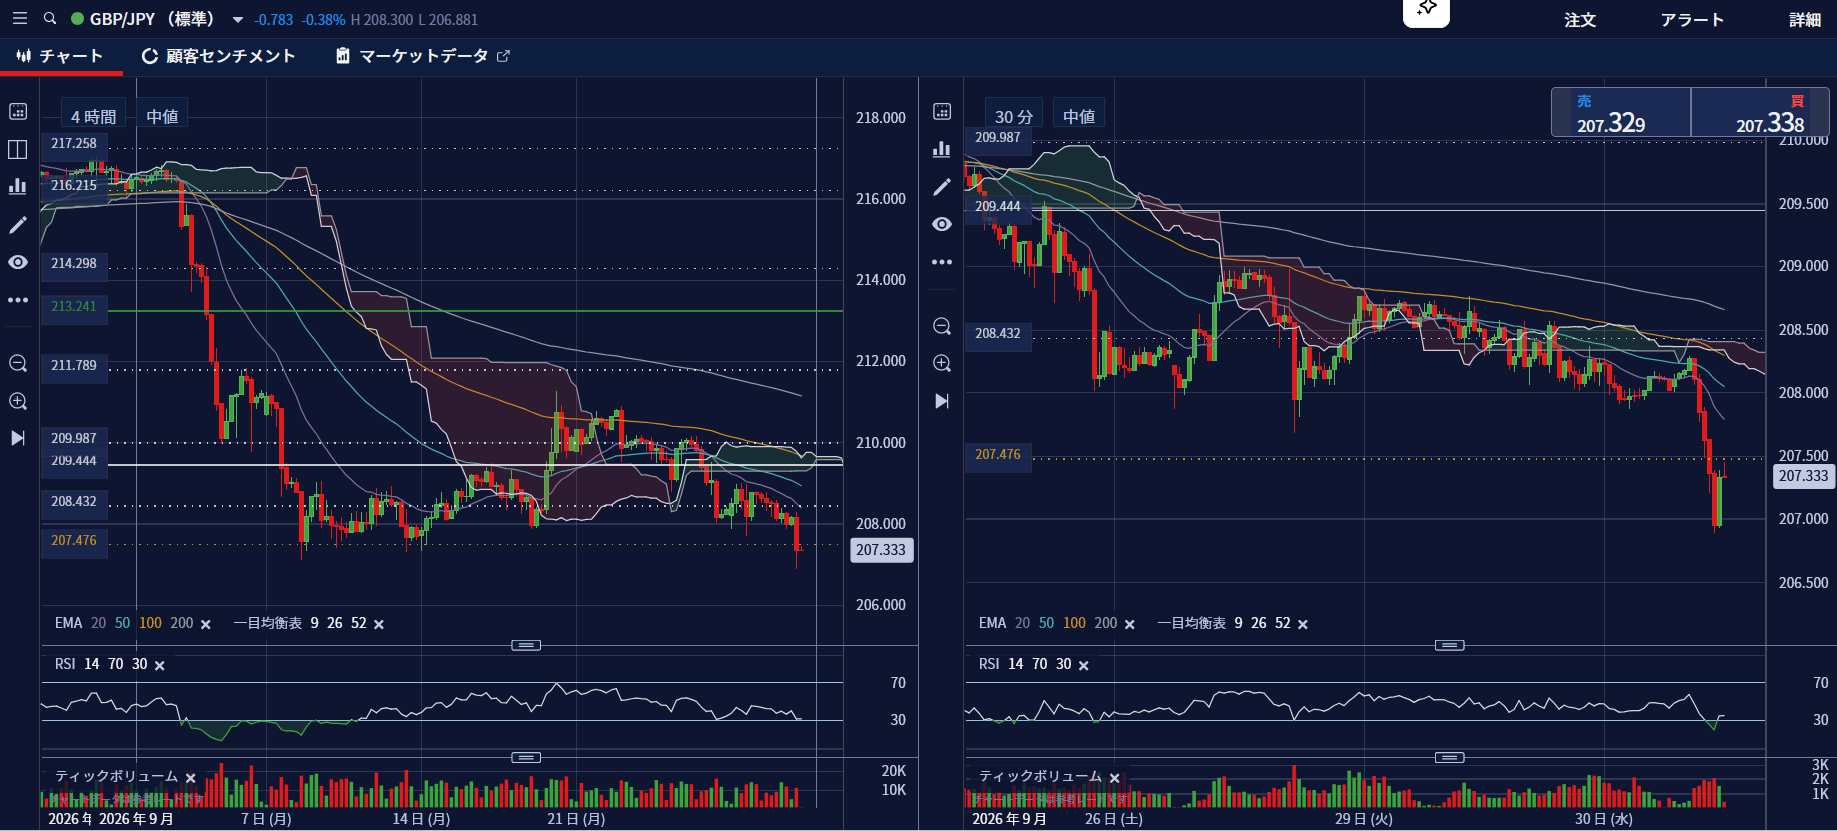Open マーケットデータ external link tab
This screenshot has height=831, width=1837.
tap(423, 56)
